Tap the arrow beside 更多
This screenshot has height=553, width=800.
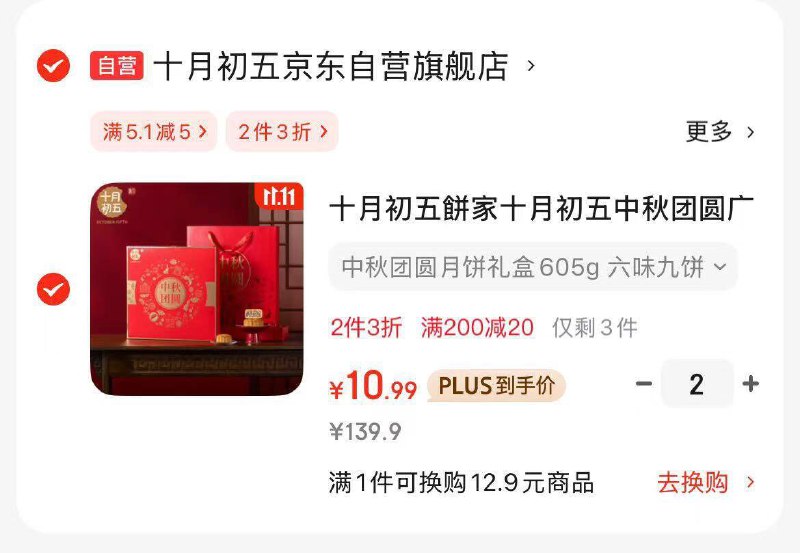point(751,132)
